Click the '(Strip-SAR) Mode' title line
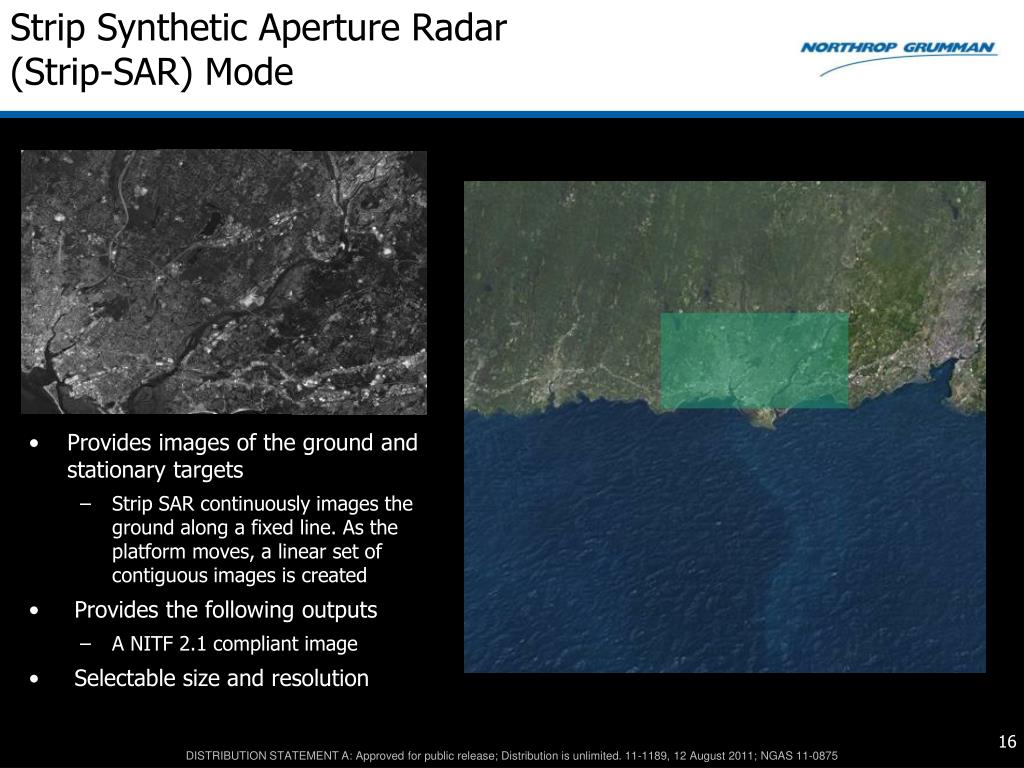The image size is (1024, 768). pos(152,72)
